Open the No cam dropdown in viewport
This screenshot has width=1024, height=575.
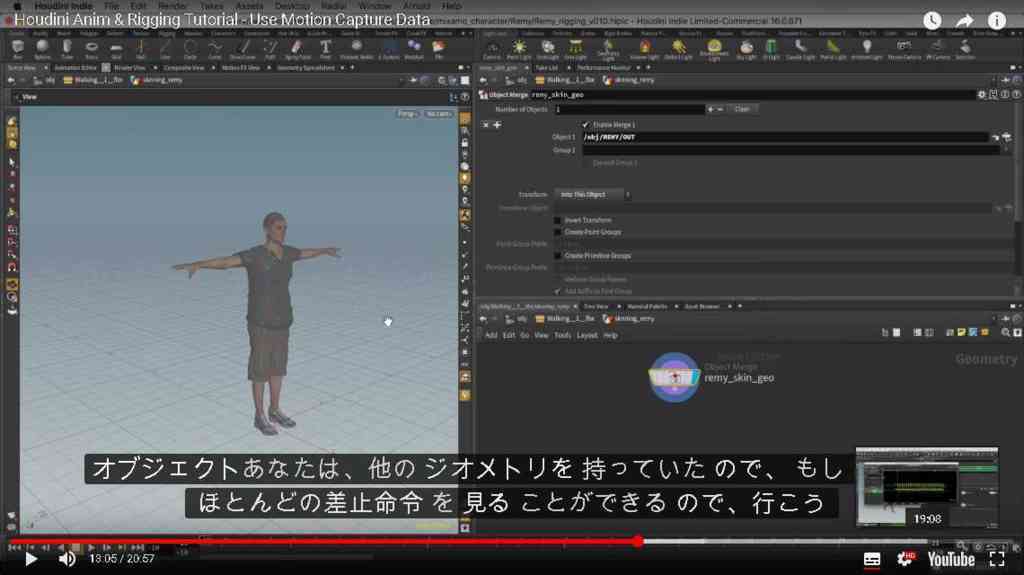pos(438,114)
